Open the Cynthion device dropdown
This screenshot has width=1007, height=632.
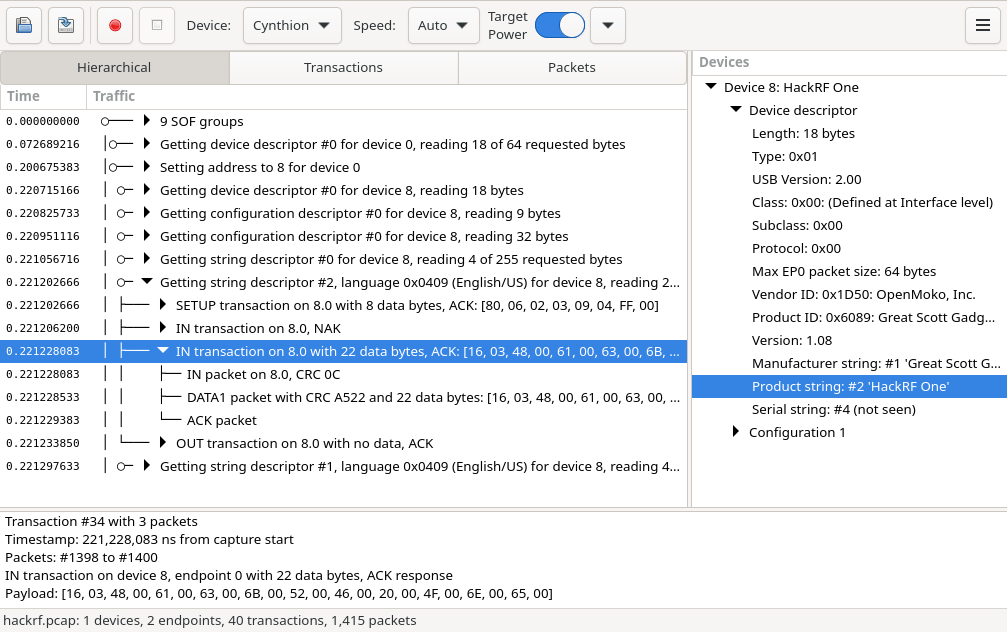pyautogui.click(x=292, y=26)
